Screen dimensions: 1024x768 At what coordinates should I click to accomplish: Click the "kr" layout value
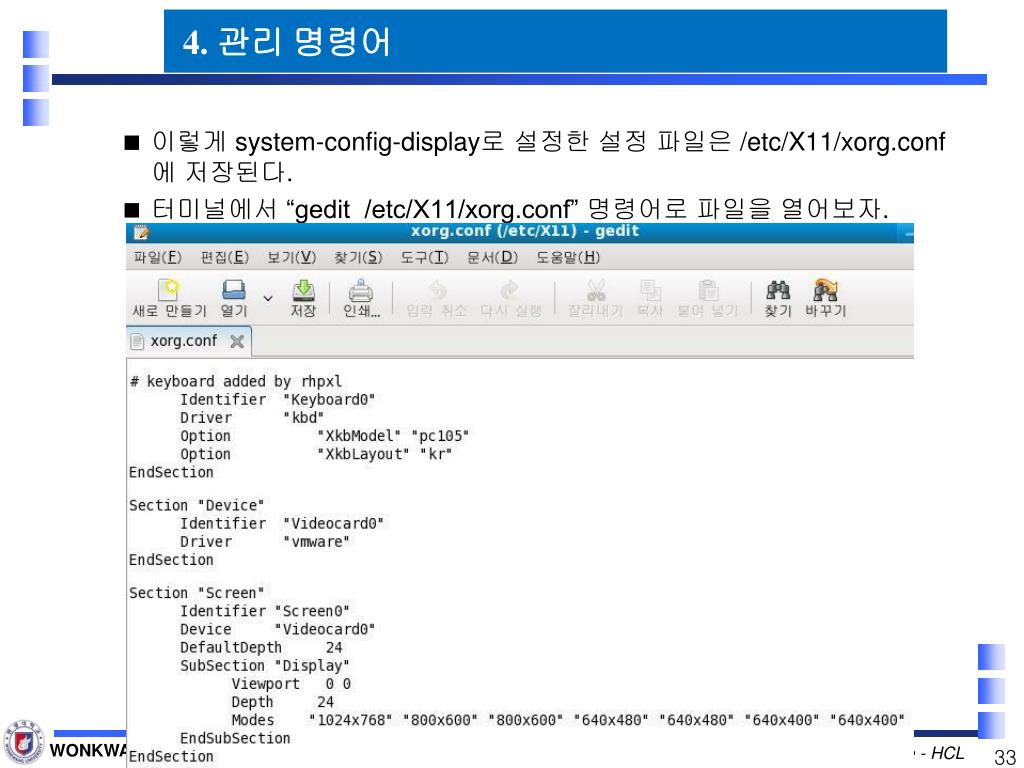436,455
